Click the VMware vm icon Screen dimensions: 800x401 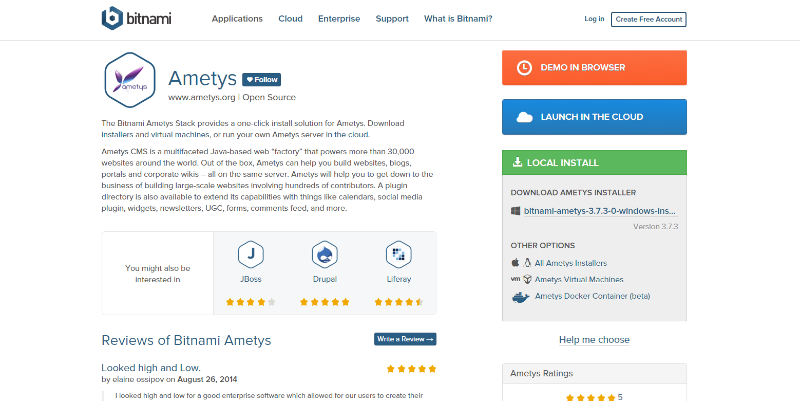515,279
